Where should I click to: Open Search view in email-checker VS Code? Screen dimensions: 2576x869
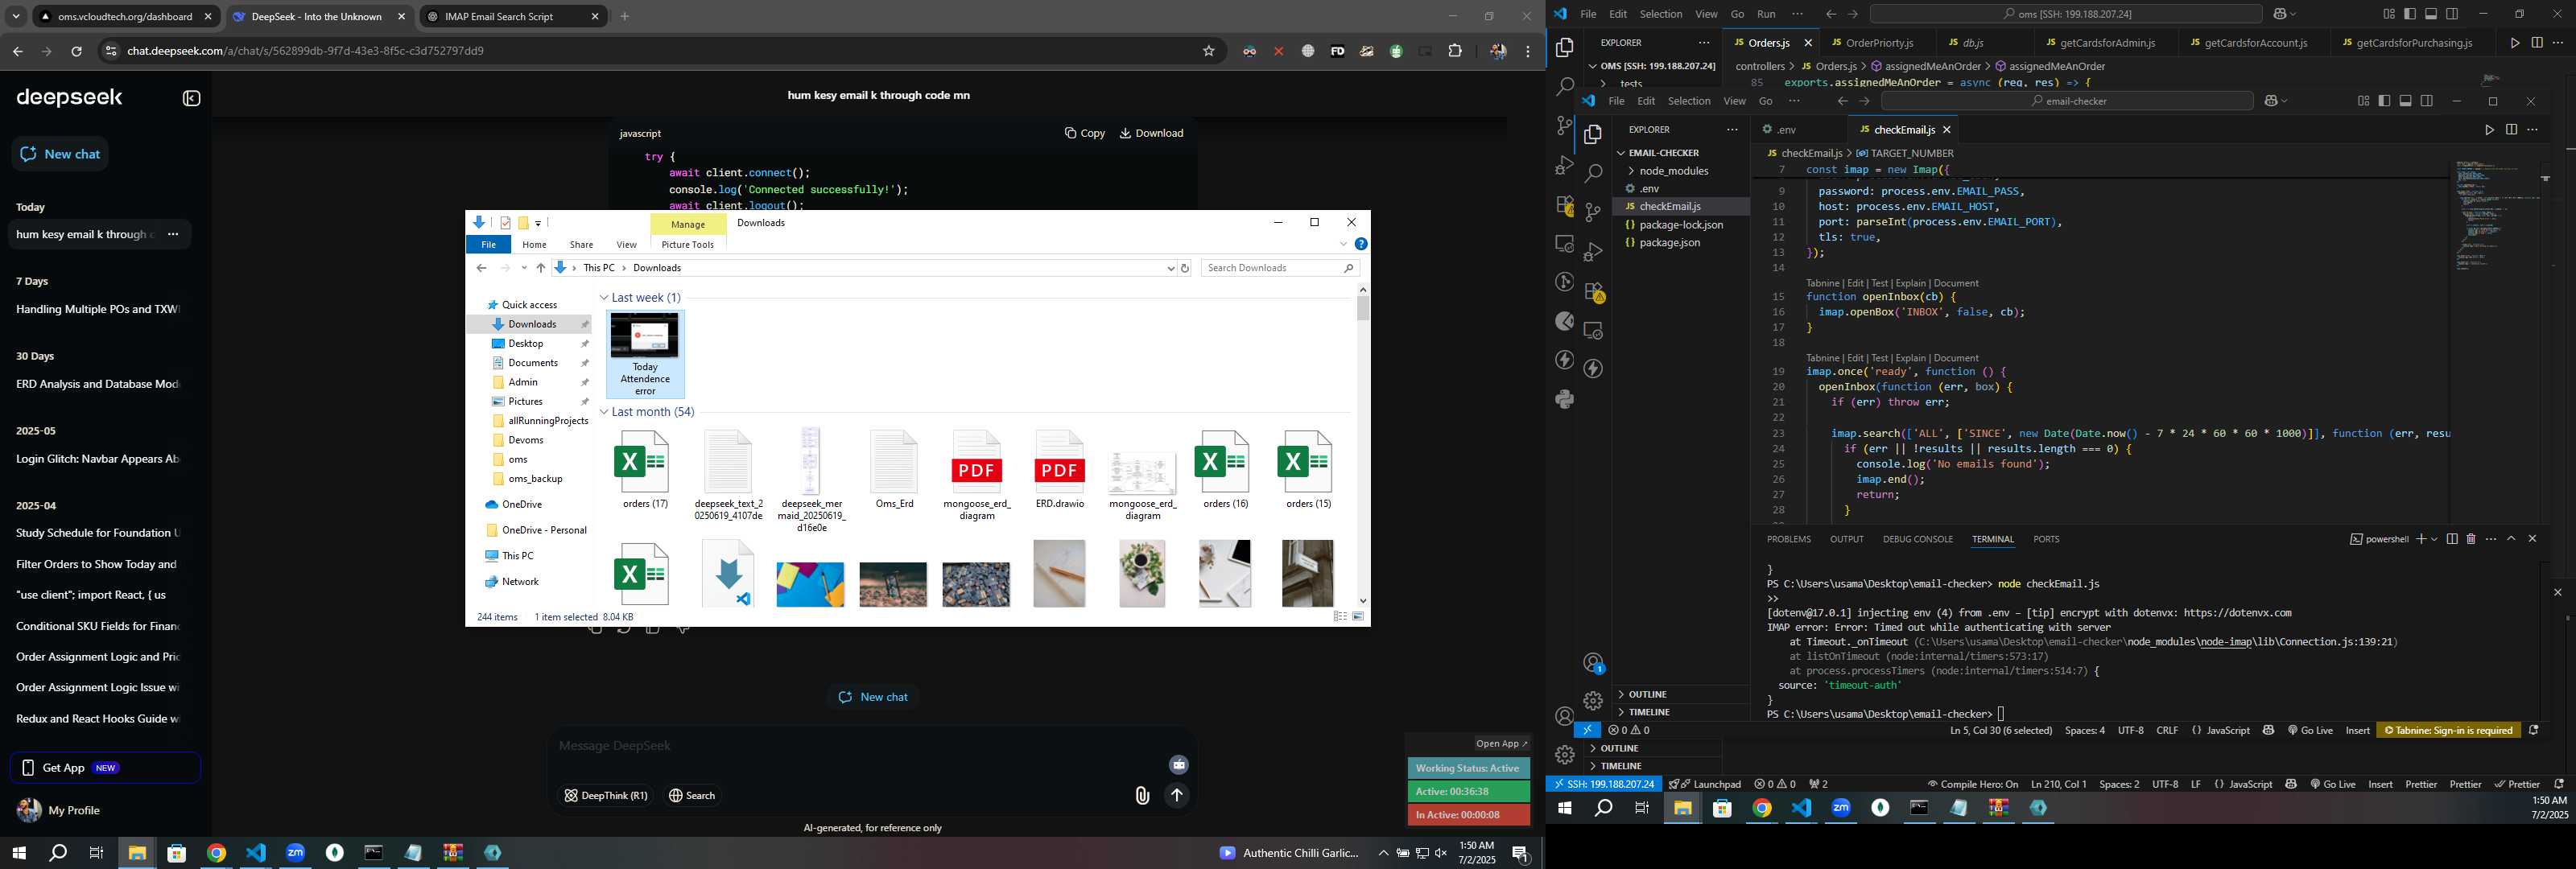tap(1593, 173)
